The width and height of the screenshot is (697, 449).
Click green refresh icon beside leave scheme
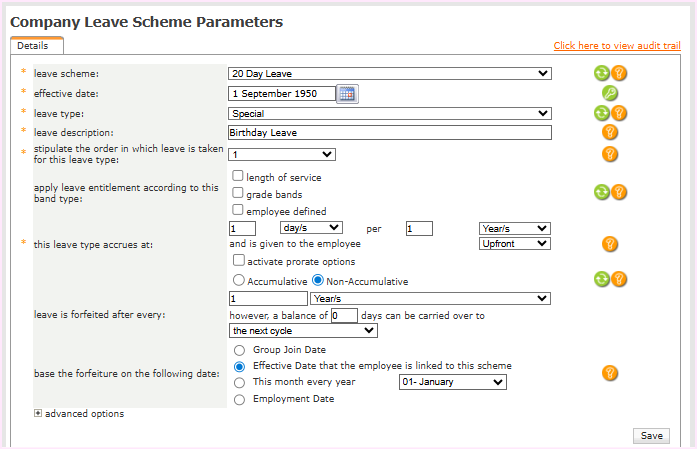pyautogui.click(x=601, y=73)
